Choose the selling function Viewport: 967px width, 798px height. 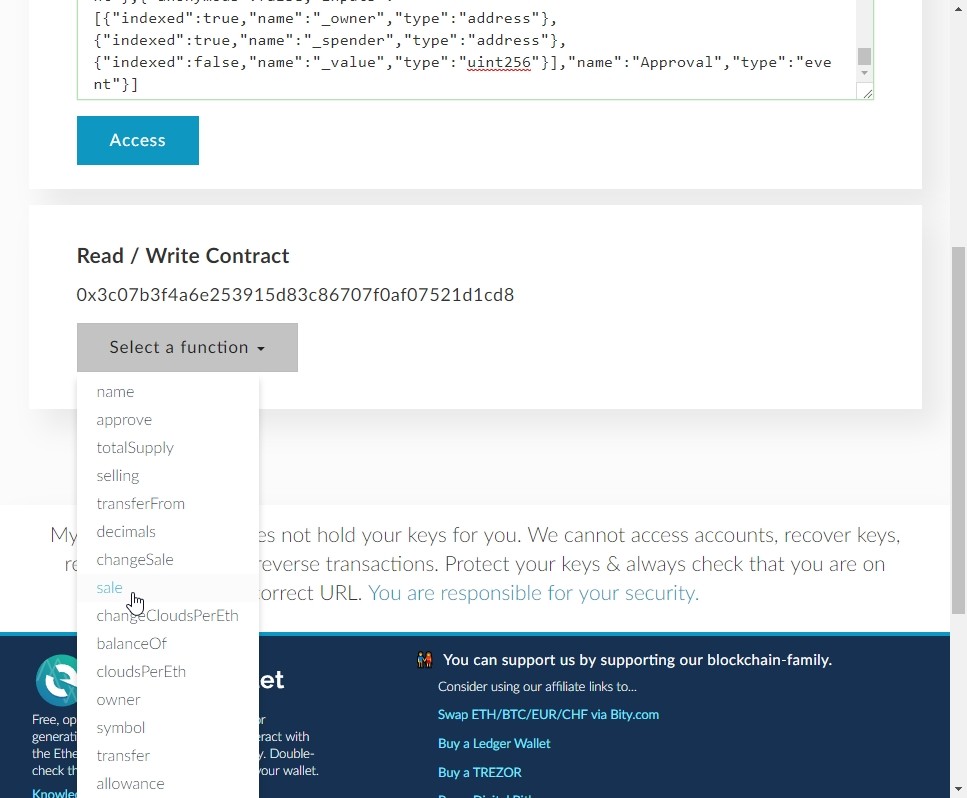pos(118,475)
